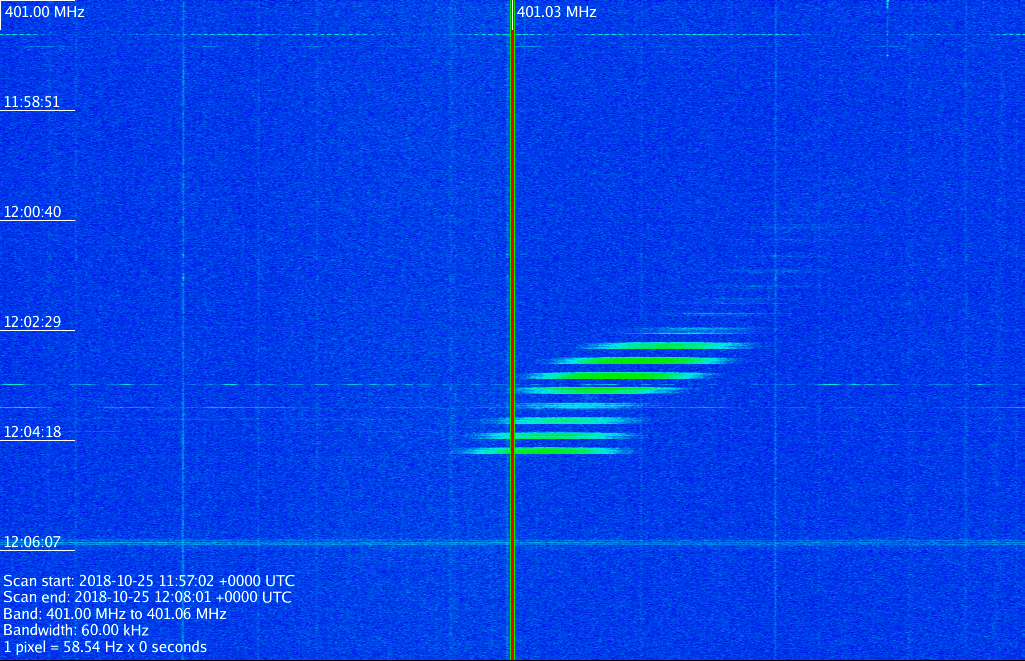Image resolution: width=1025 pixels, height=661 pixels.
Task: Click the uppermost wide bright green signal burst
Action: pyautogui.click(x=665, y=346)
